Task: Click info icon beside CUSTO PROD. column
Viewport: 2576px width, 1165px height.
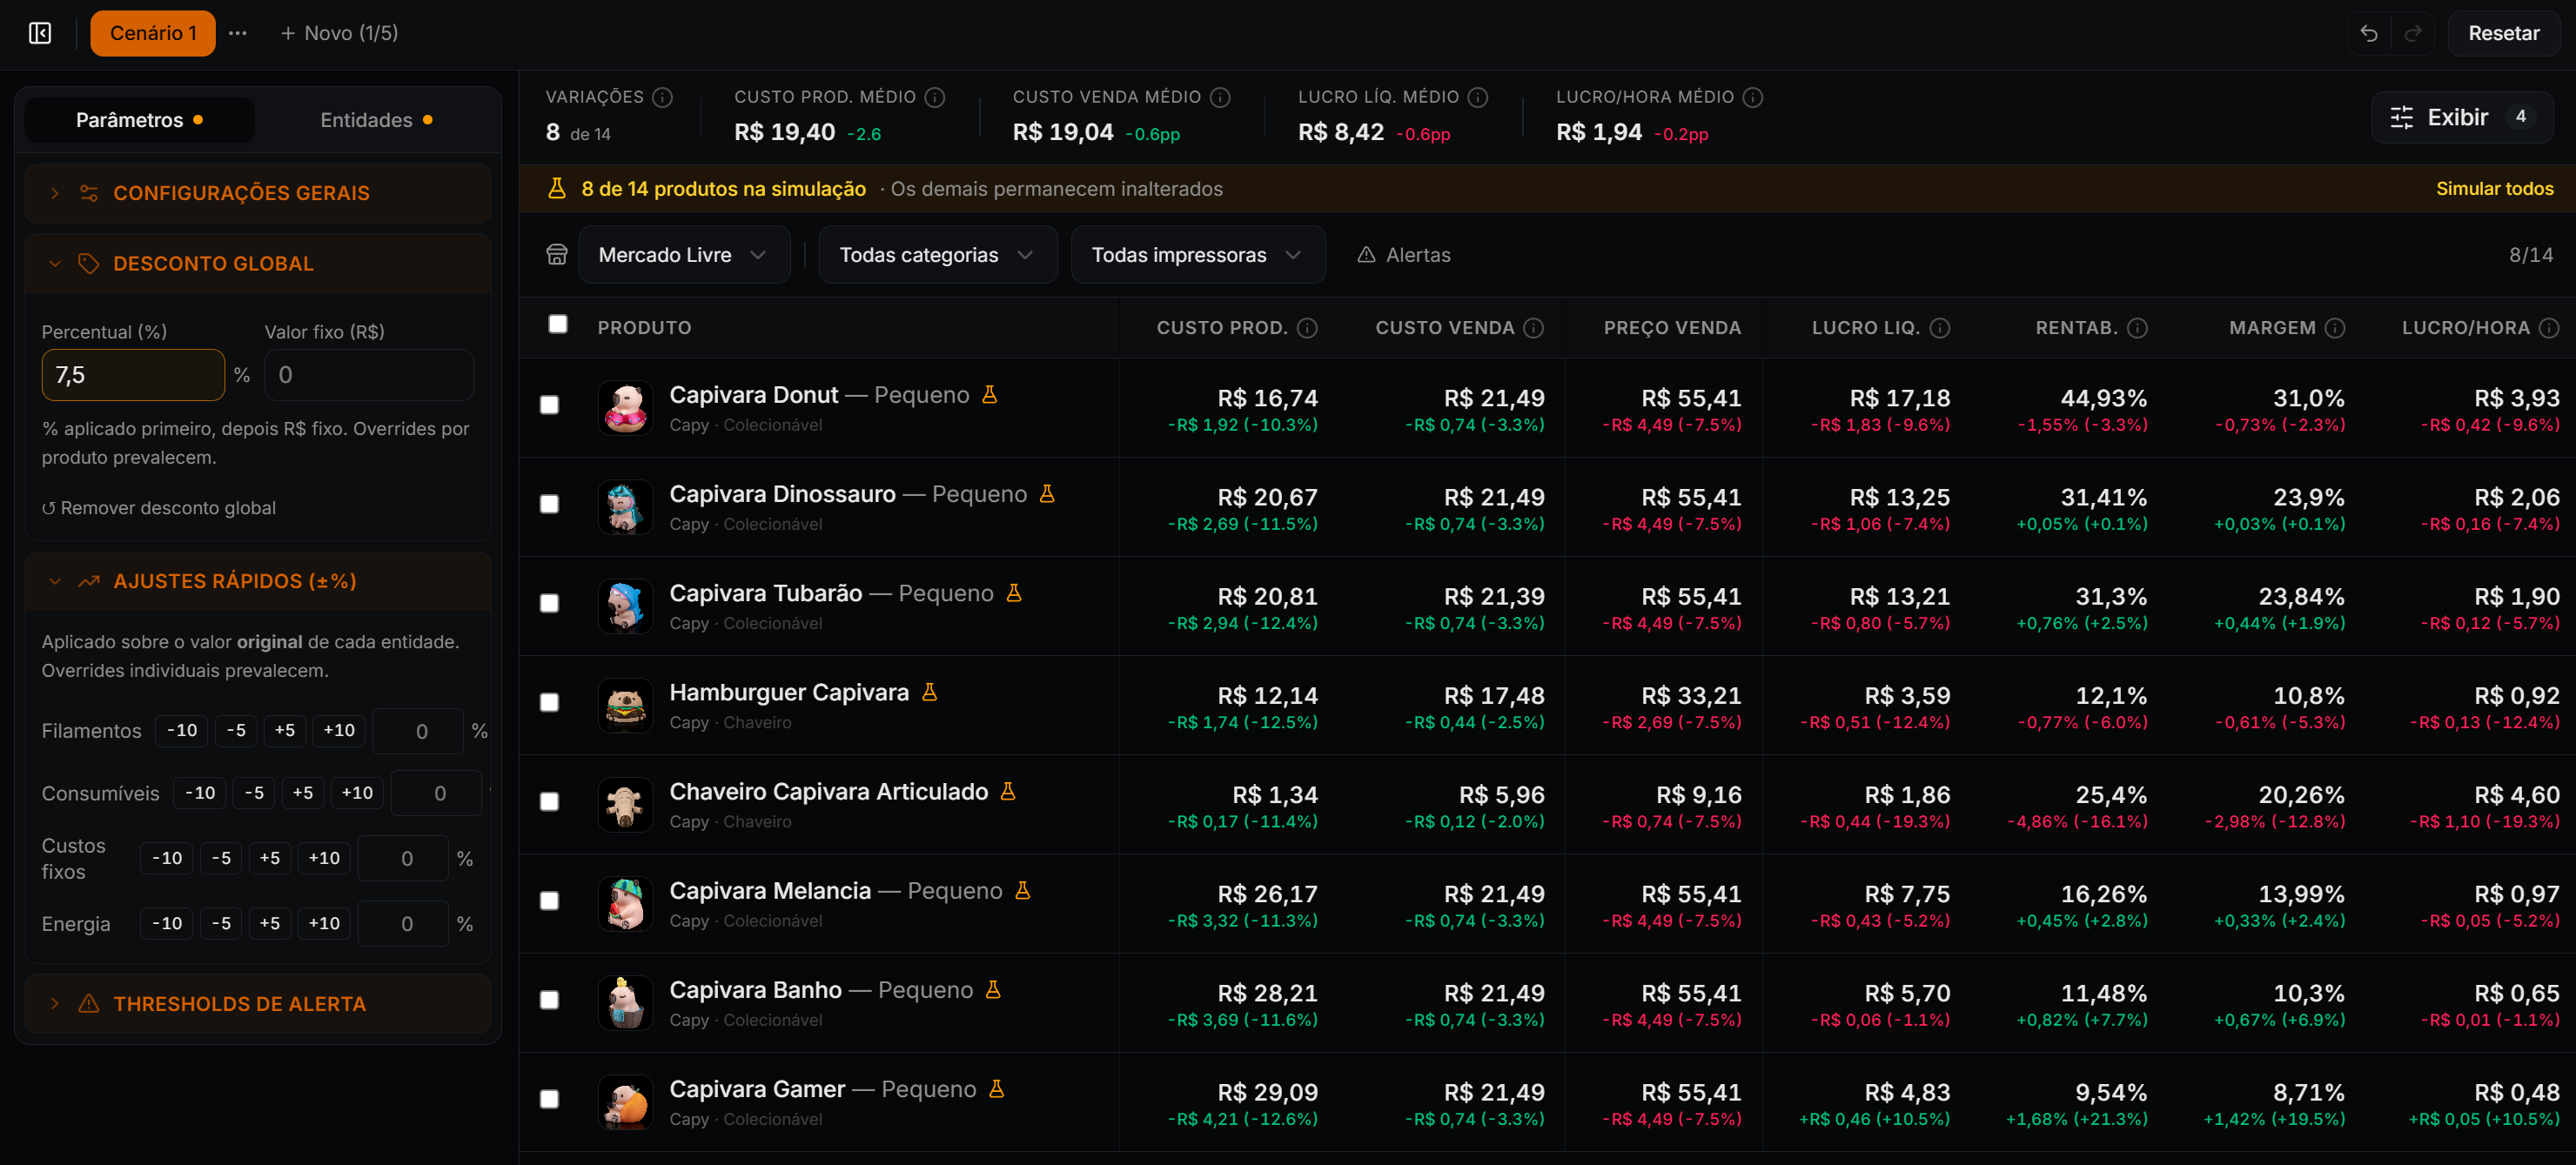Action: click(x=1307, y=328)
